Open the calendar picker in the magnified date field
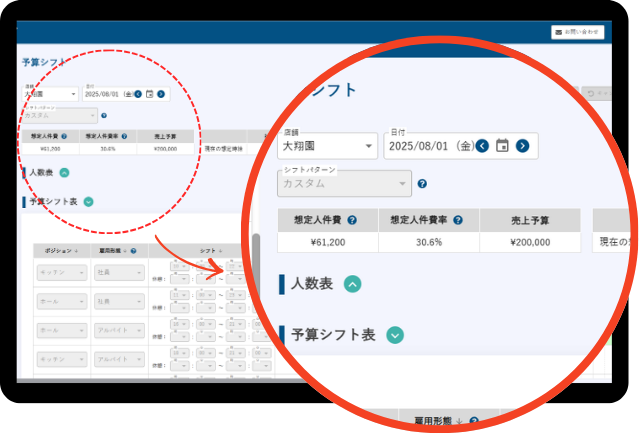 click(x=502, y=146)
